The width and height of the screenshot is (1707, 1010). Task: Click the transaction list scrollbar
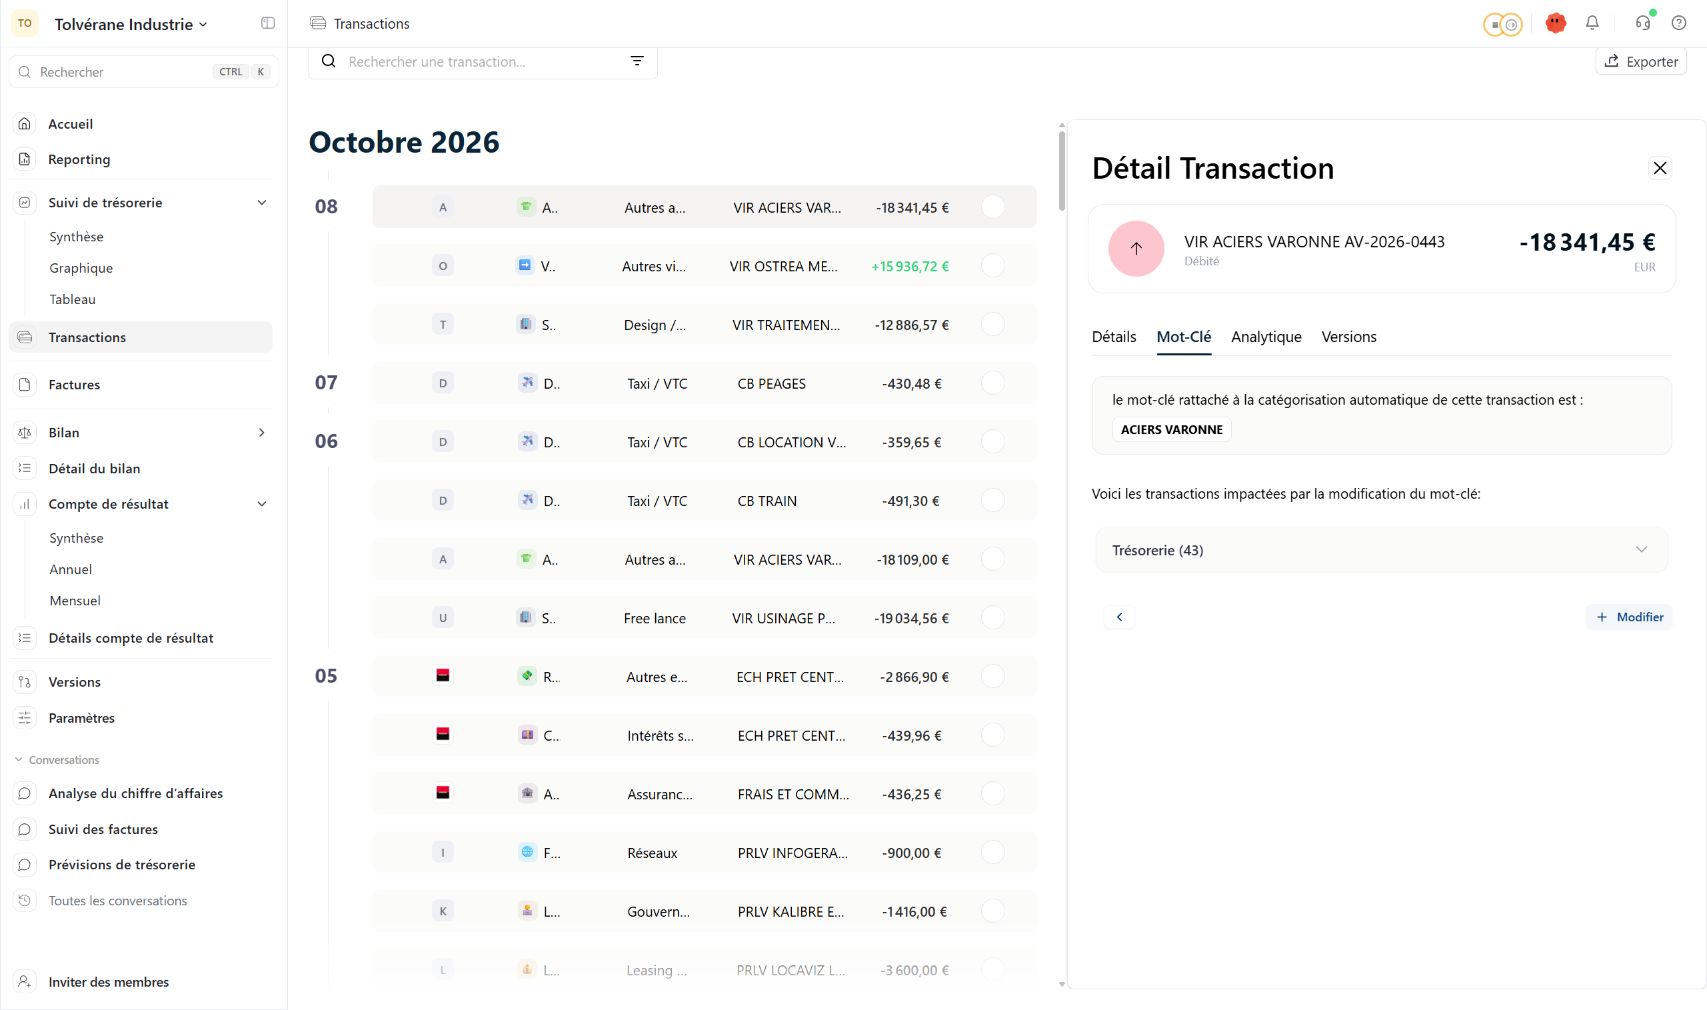1062,170
